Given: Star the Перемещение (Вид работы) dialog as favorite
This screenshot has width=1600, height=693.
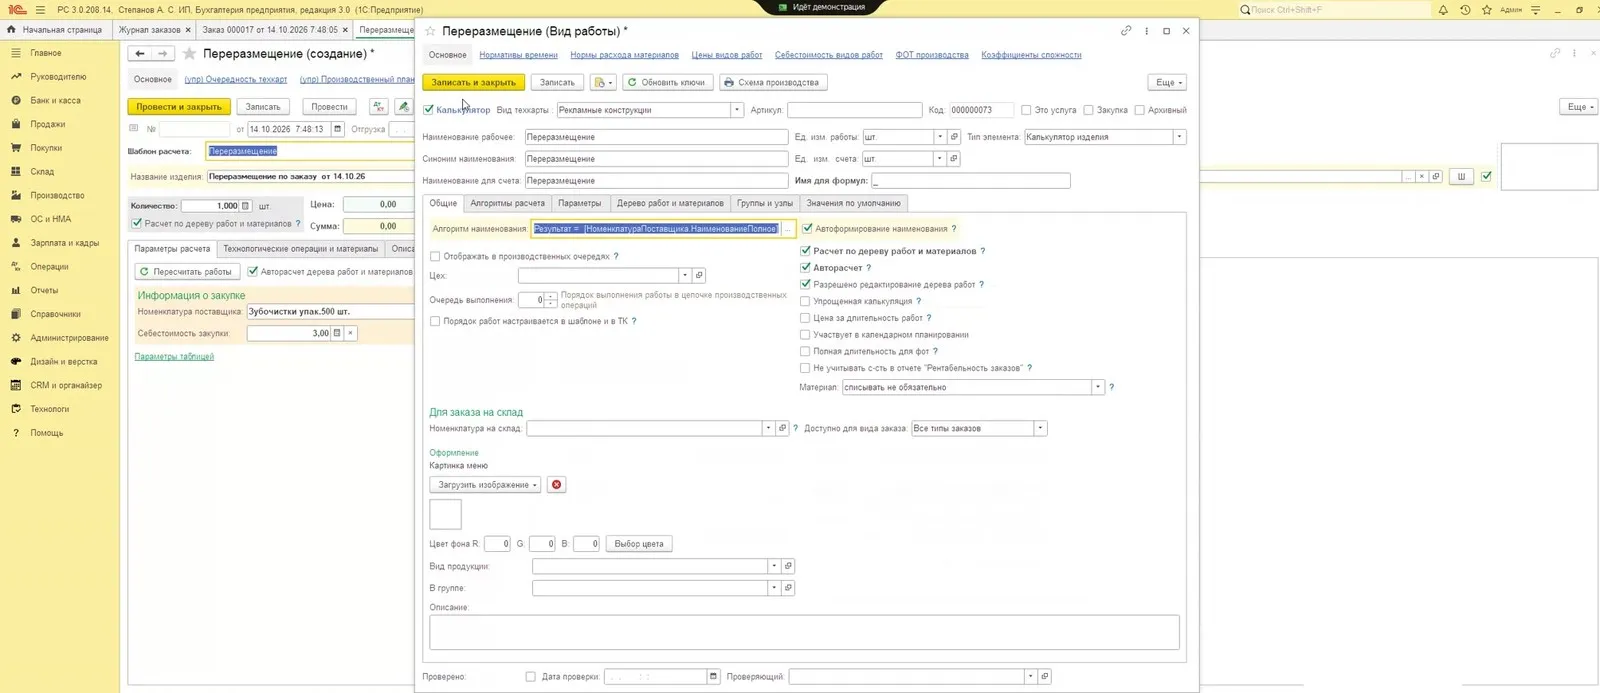Looking at the screenshot, I should click(x=430, y=31).
